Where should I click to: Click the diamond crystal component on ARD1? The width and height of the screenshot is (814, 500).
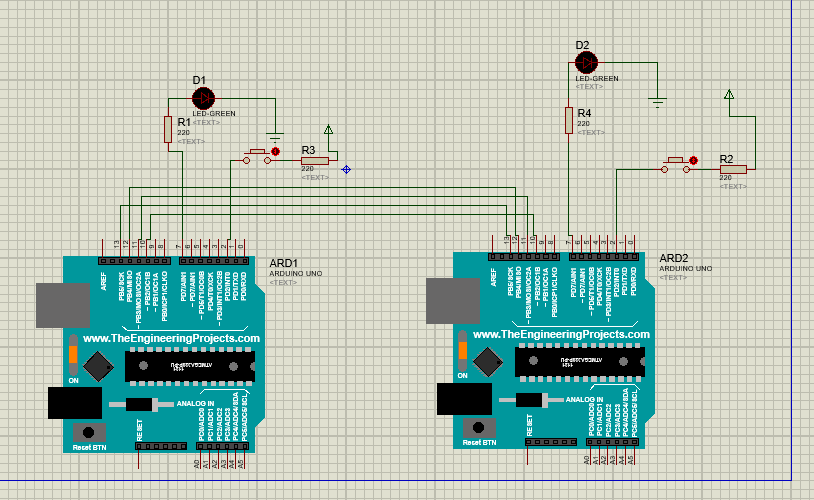[98, 367]
